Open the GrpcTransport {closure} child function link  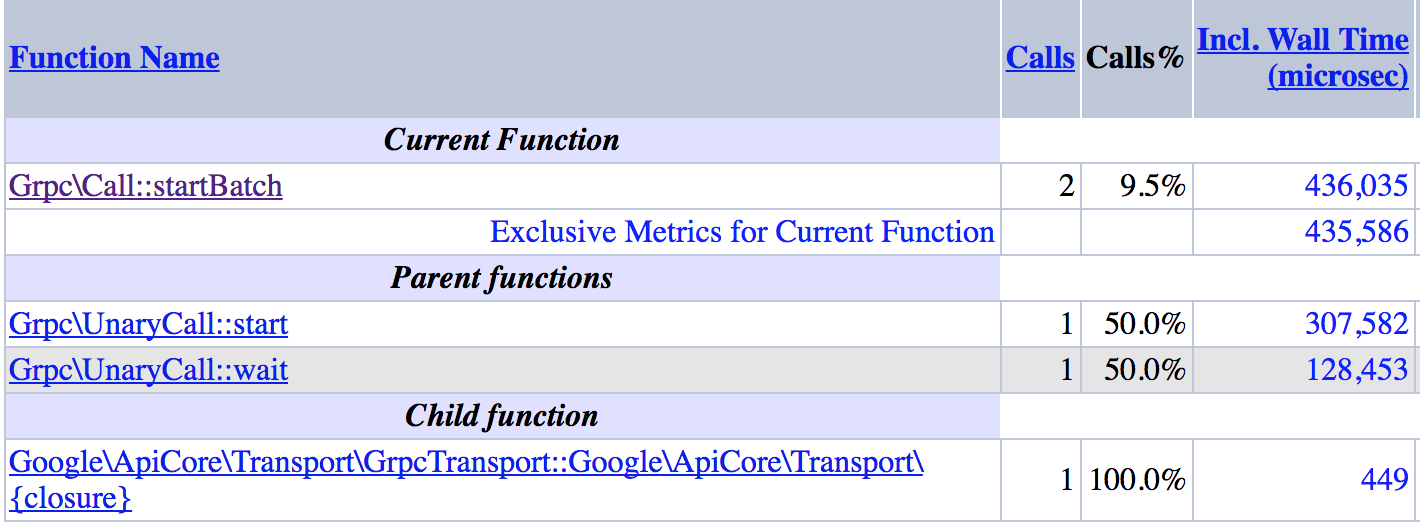click(466, 480)
